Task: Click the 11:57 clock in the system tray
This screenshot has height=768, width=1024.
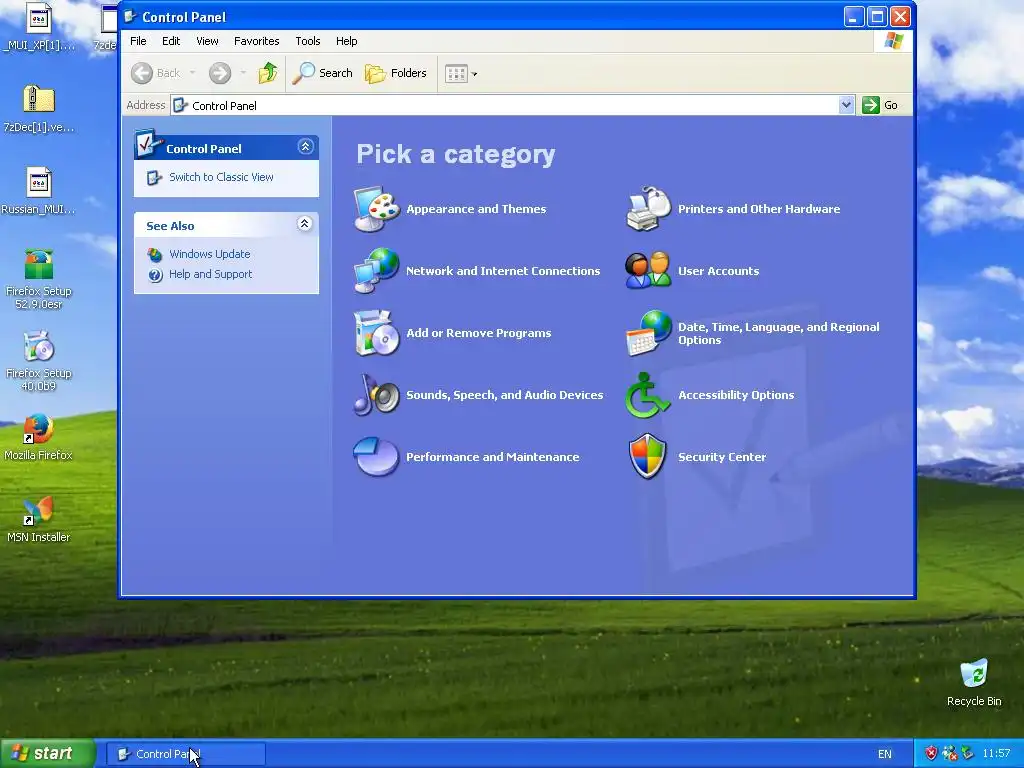Action: pyautogui.click(x=996, y=754)
